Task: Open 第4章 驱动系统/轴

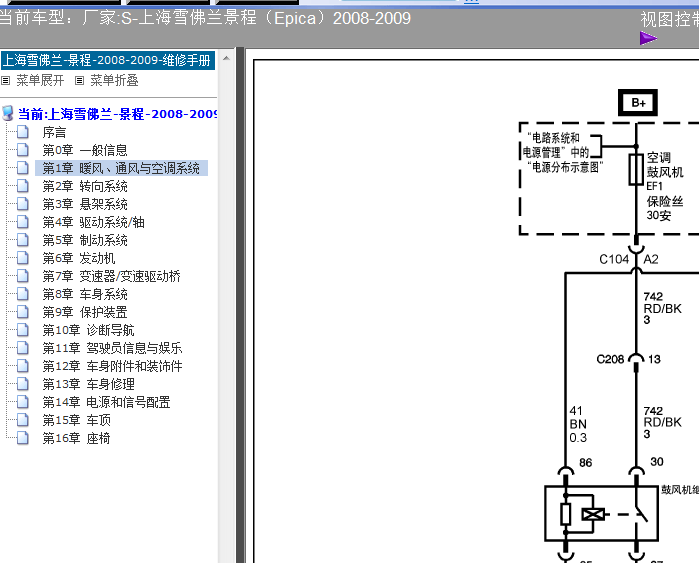Action: [93, 222]
